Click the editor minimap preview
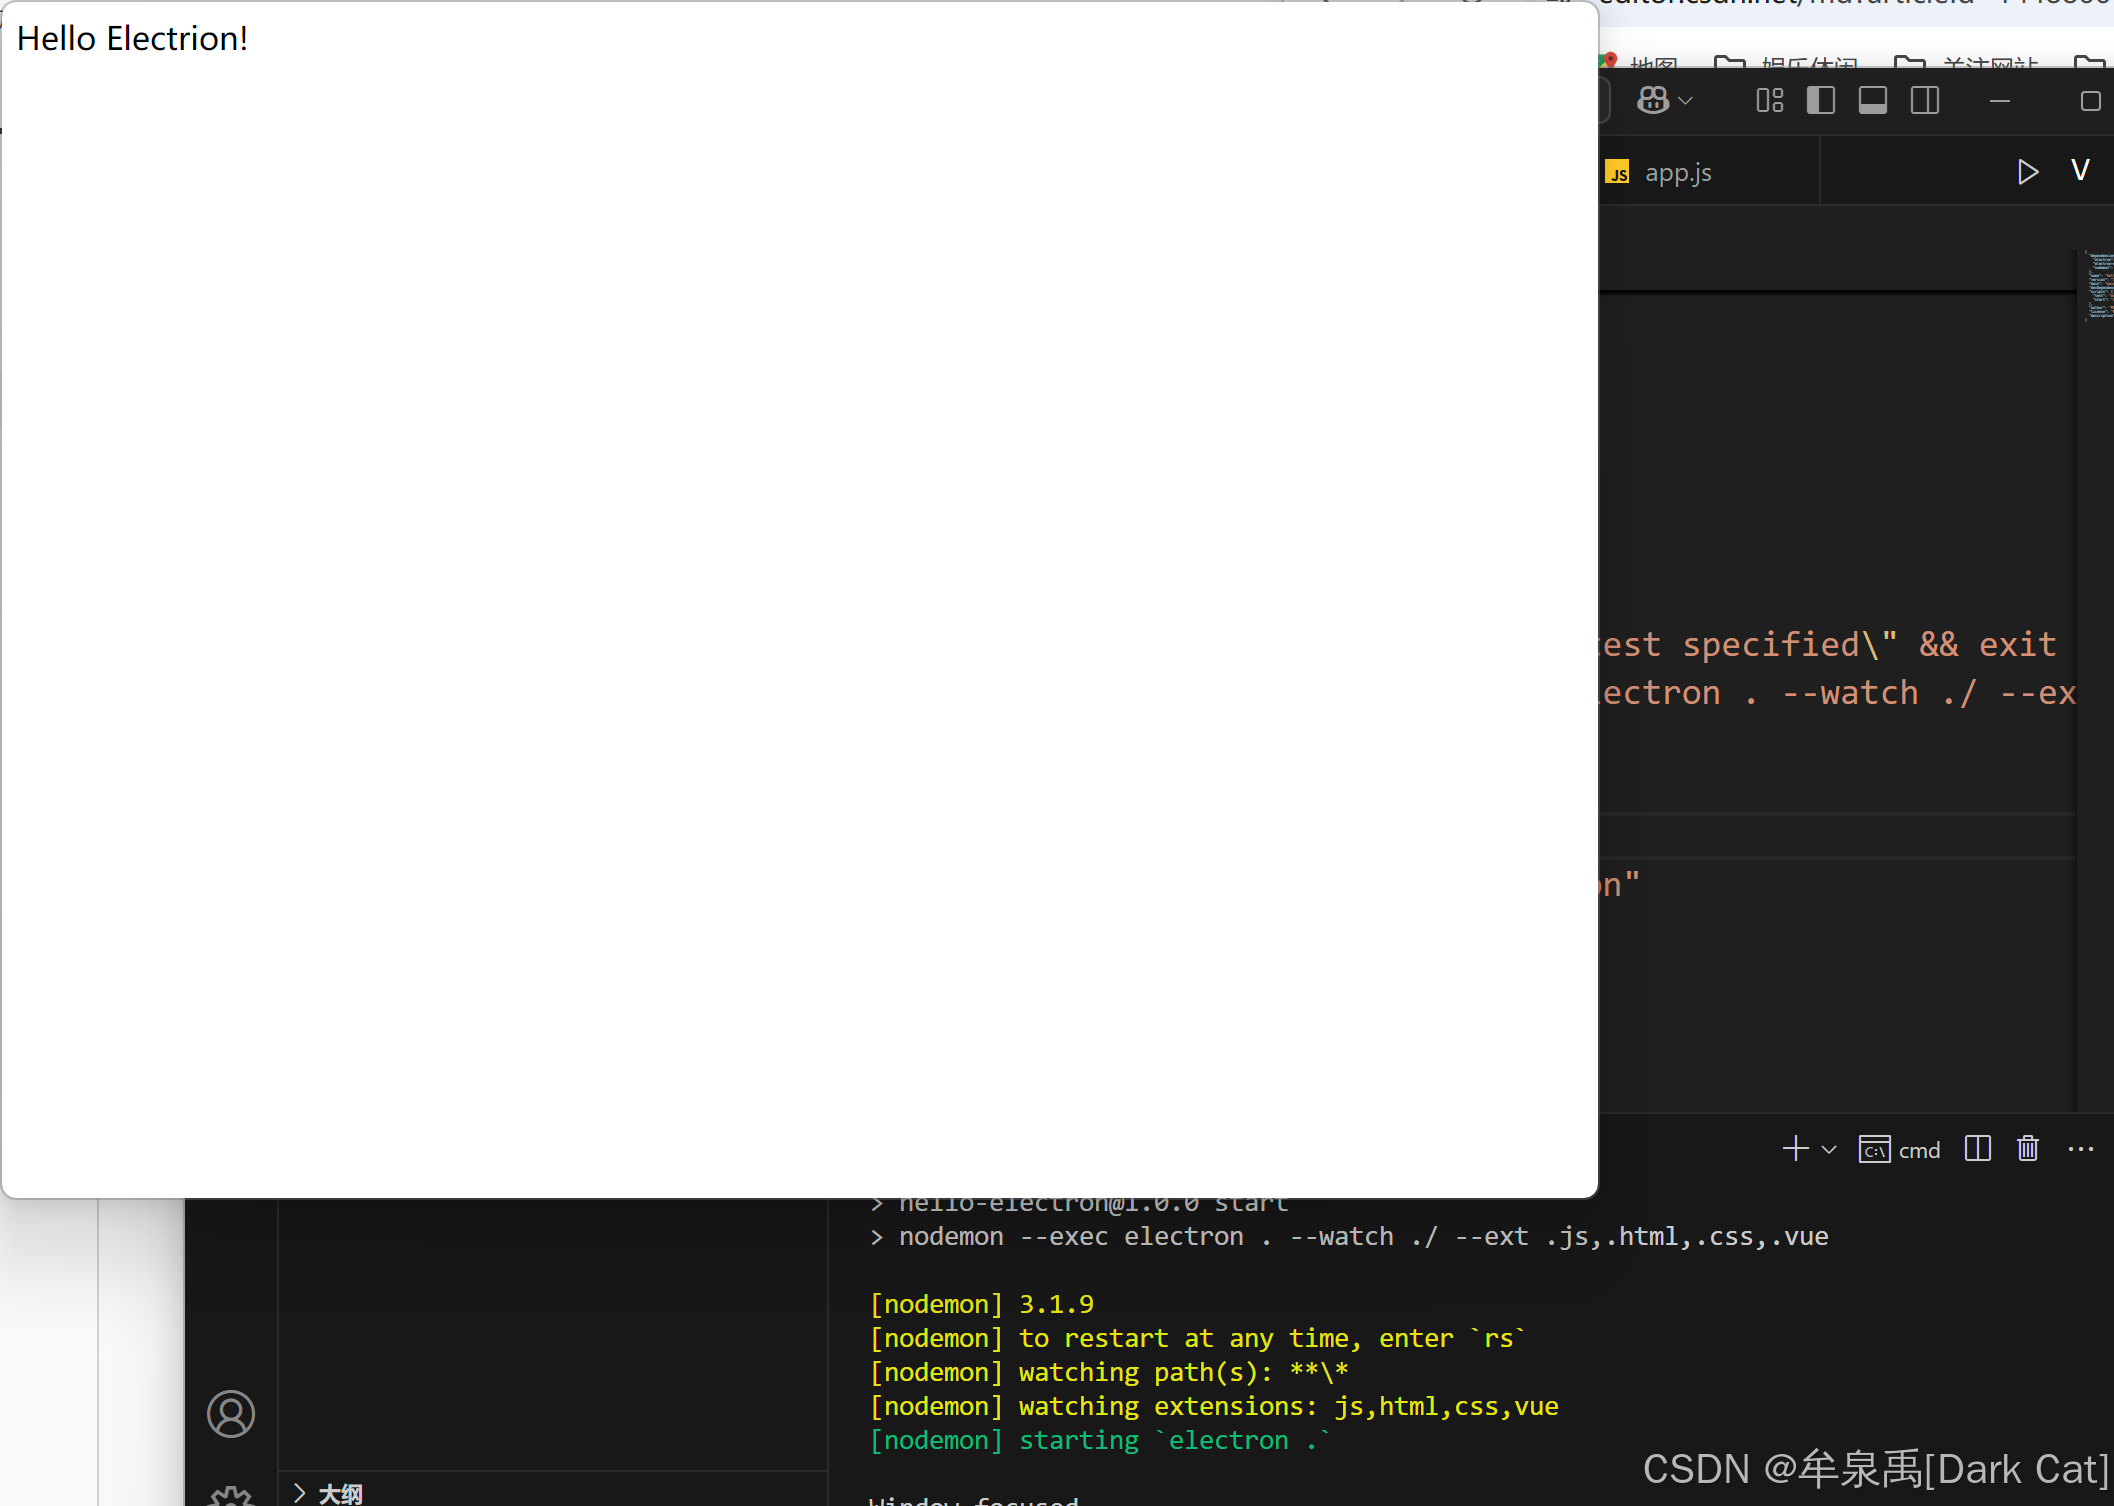Viewport: 2114px width, 1506px height. [2098, 287]
